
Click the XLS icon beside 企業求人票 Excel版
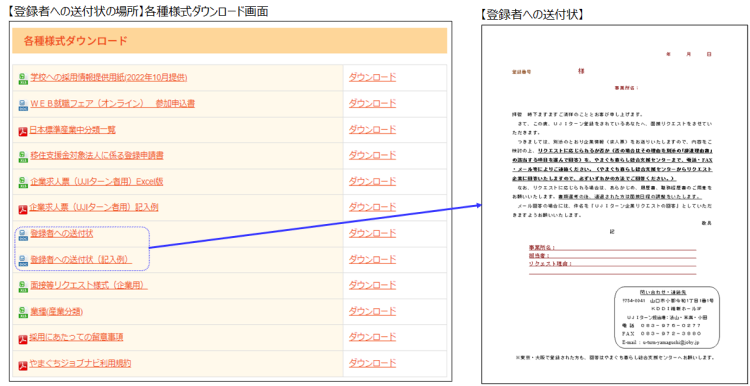[23, 182]
